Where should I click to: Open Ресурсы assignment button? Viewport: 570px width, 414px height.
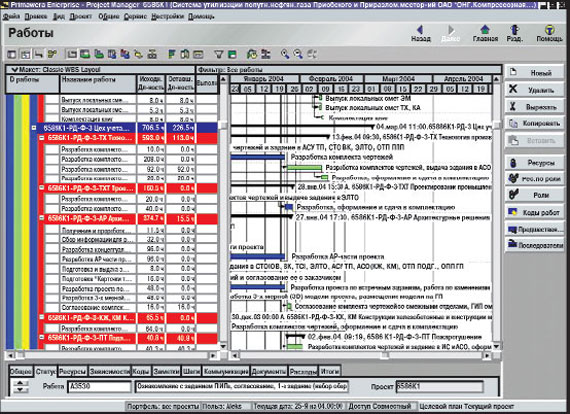point(534,163)
